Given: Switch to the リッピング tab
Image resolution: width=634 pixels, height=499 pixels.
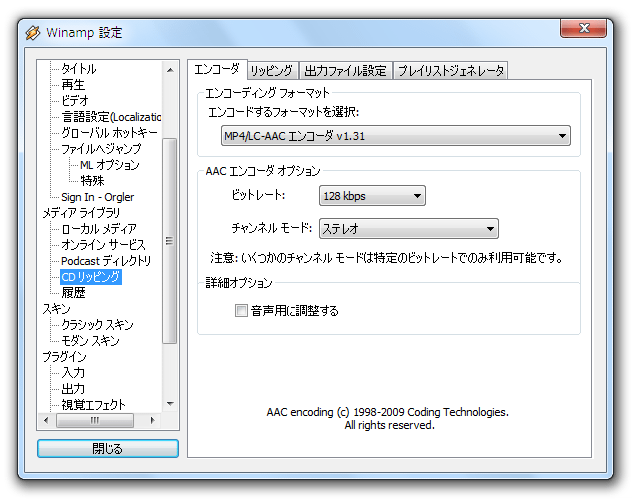Looking at the screenshot, I should pyautogui.click(x=272, y=71).
